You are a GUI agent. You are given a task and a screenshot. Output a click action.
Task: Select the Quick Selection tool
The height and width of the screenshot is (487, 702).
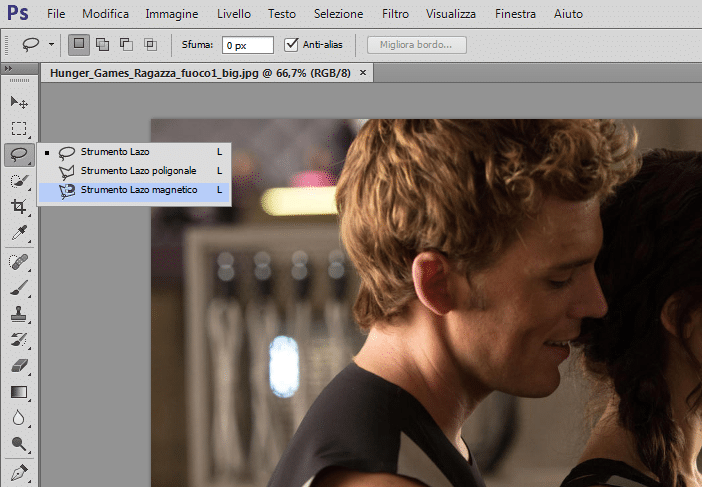[19, 180]
